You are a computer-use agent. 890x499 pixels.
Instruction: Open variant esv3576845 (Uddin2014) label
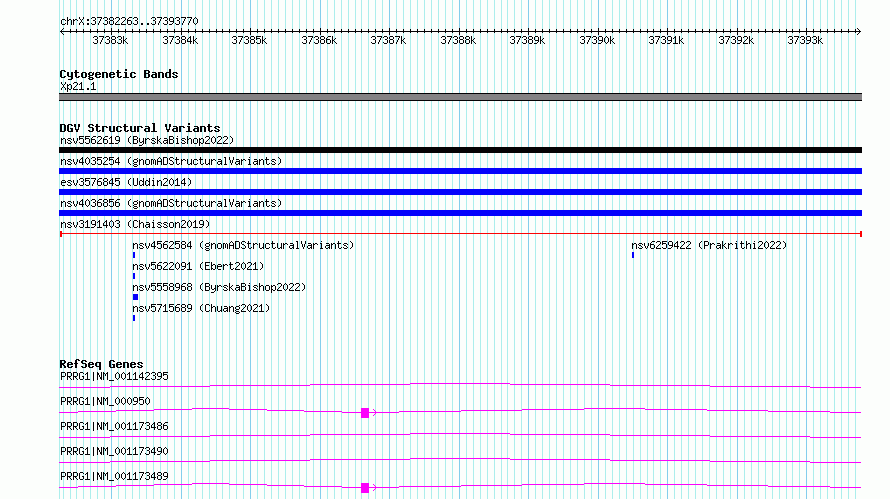(x=126, y=182)
